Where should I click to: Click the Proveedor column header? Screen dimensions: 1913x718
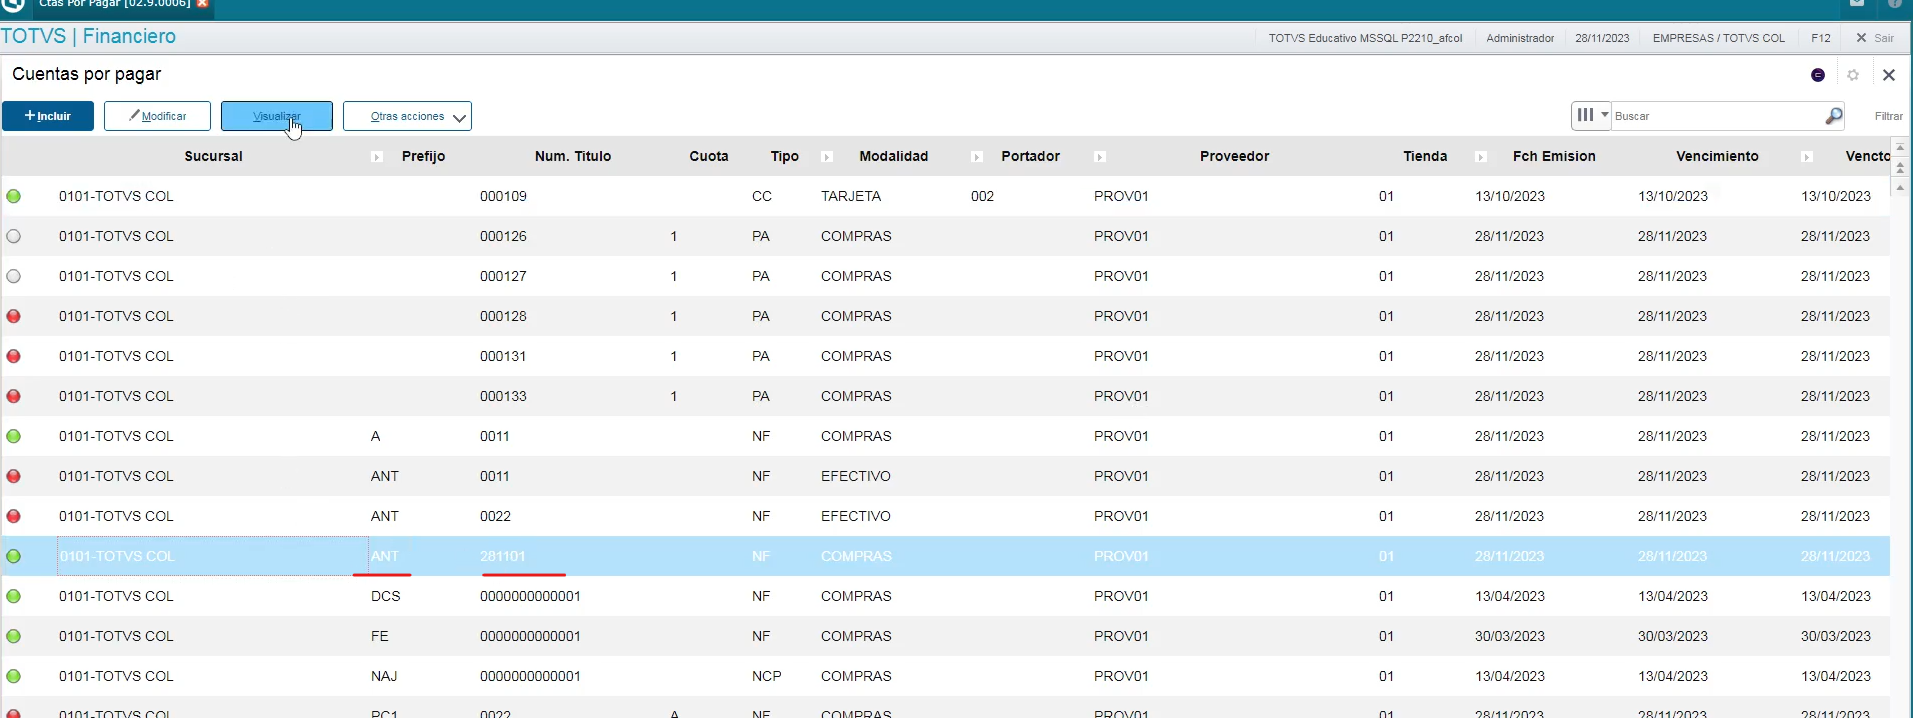1234,156
